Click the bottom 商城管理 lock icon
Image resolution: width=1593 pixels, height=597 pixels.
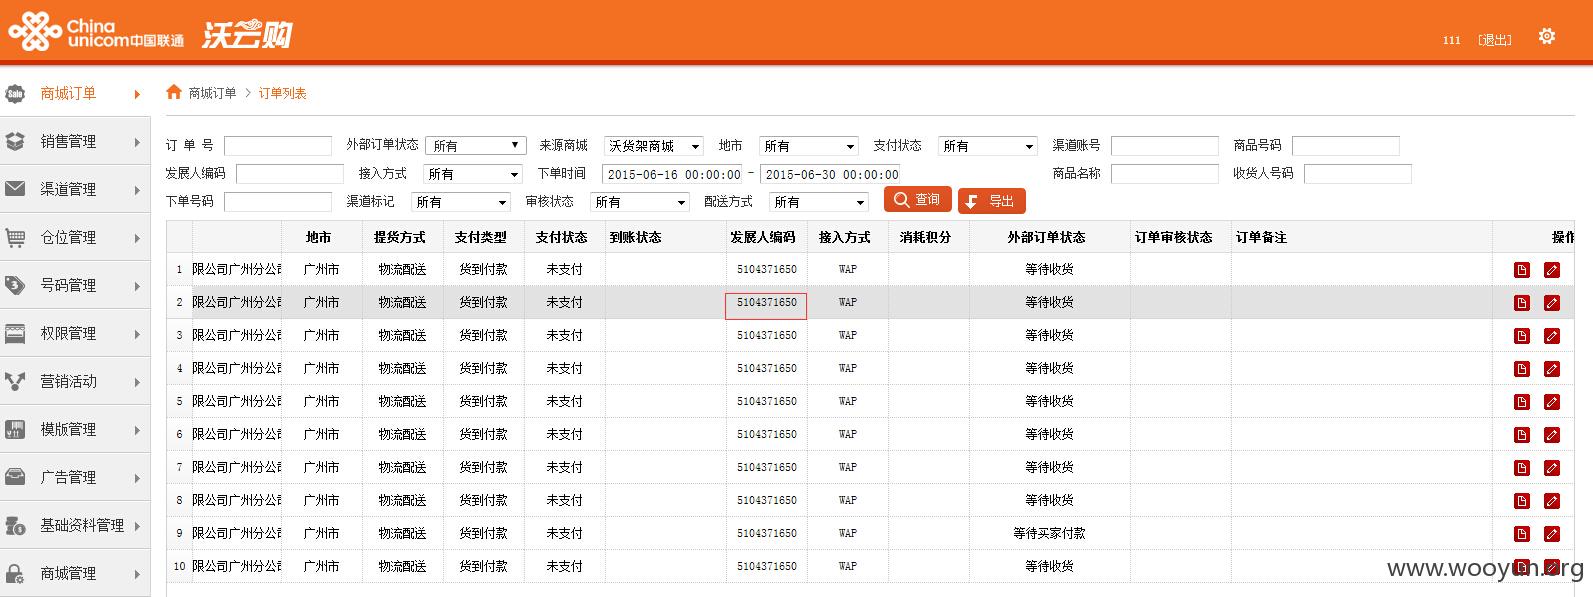[15, 573]
